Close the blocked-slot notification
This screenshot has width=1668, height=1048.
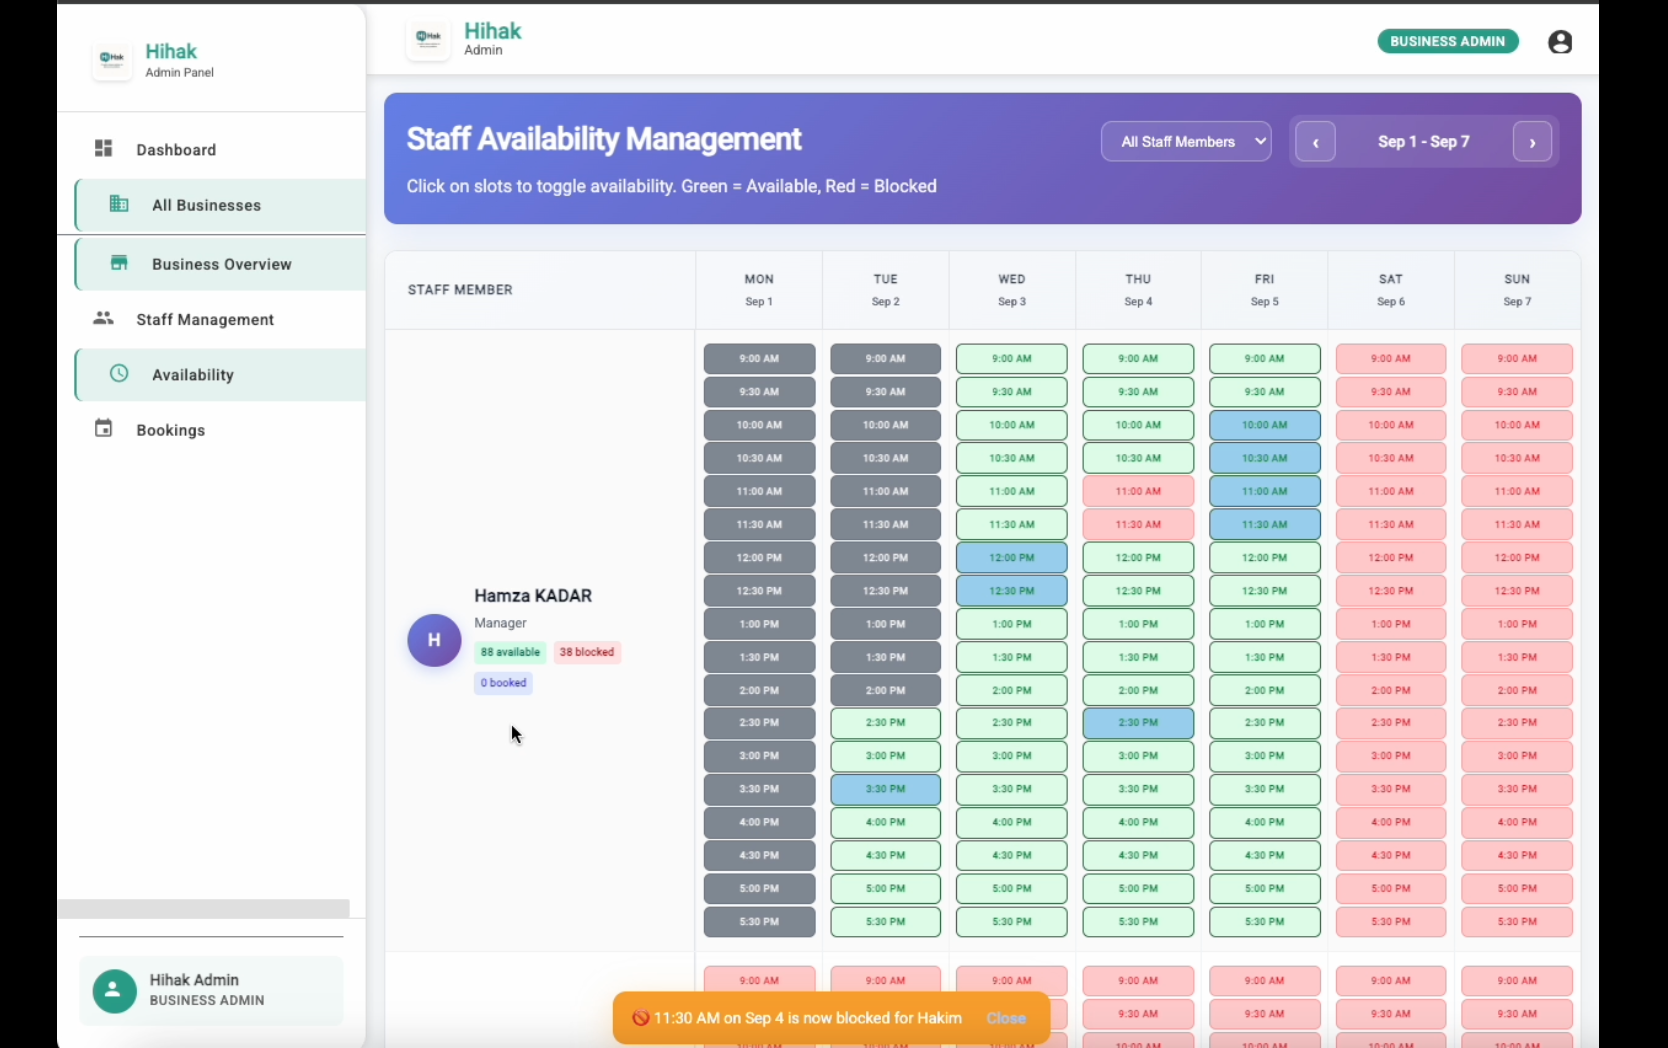pyautogui.click(x=1006, y=1017)
